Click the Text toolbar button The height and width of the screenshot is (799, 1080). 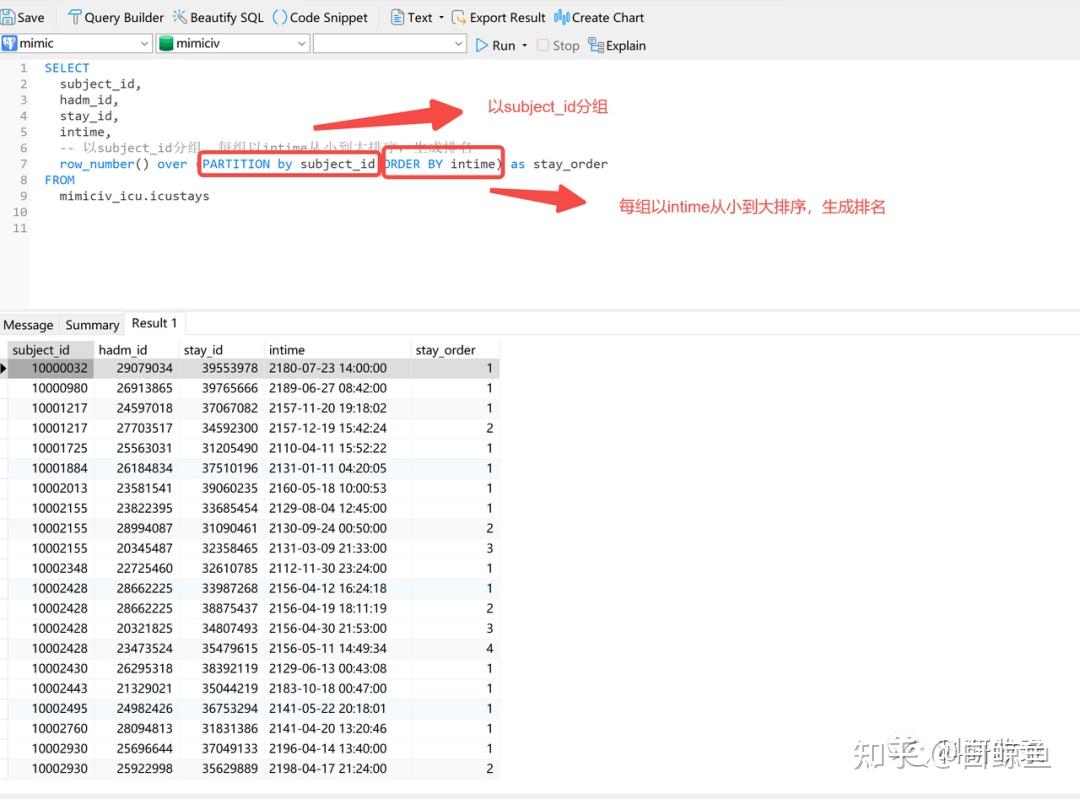412,17
